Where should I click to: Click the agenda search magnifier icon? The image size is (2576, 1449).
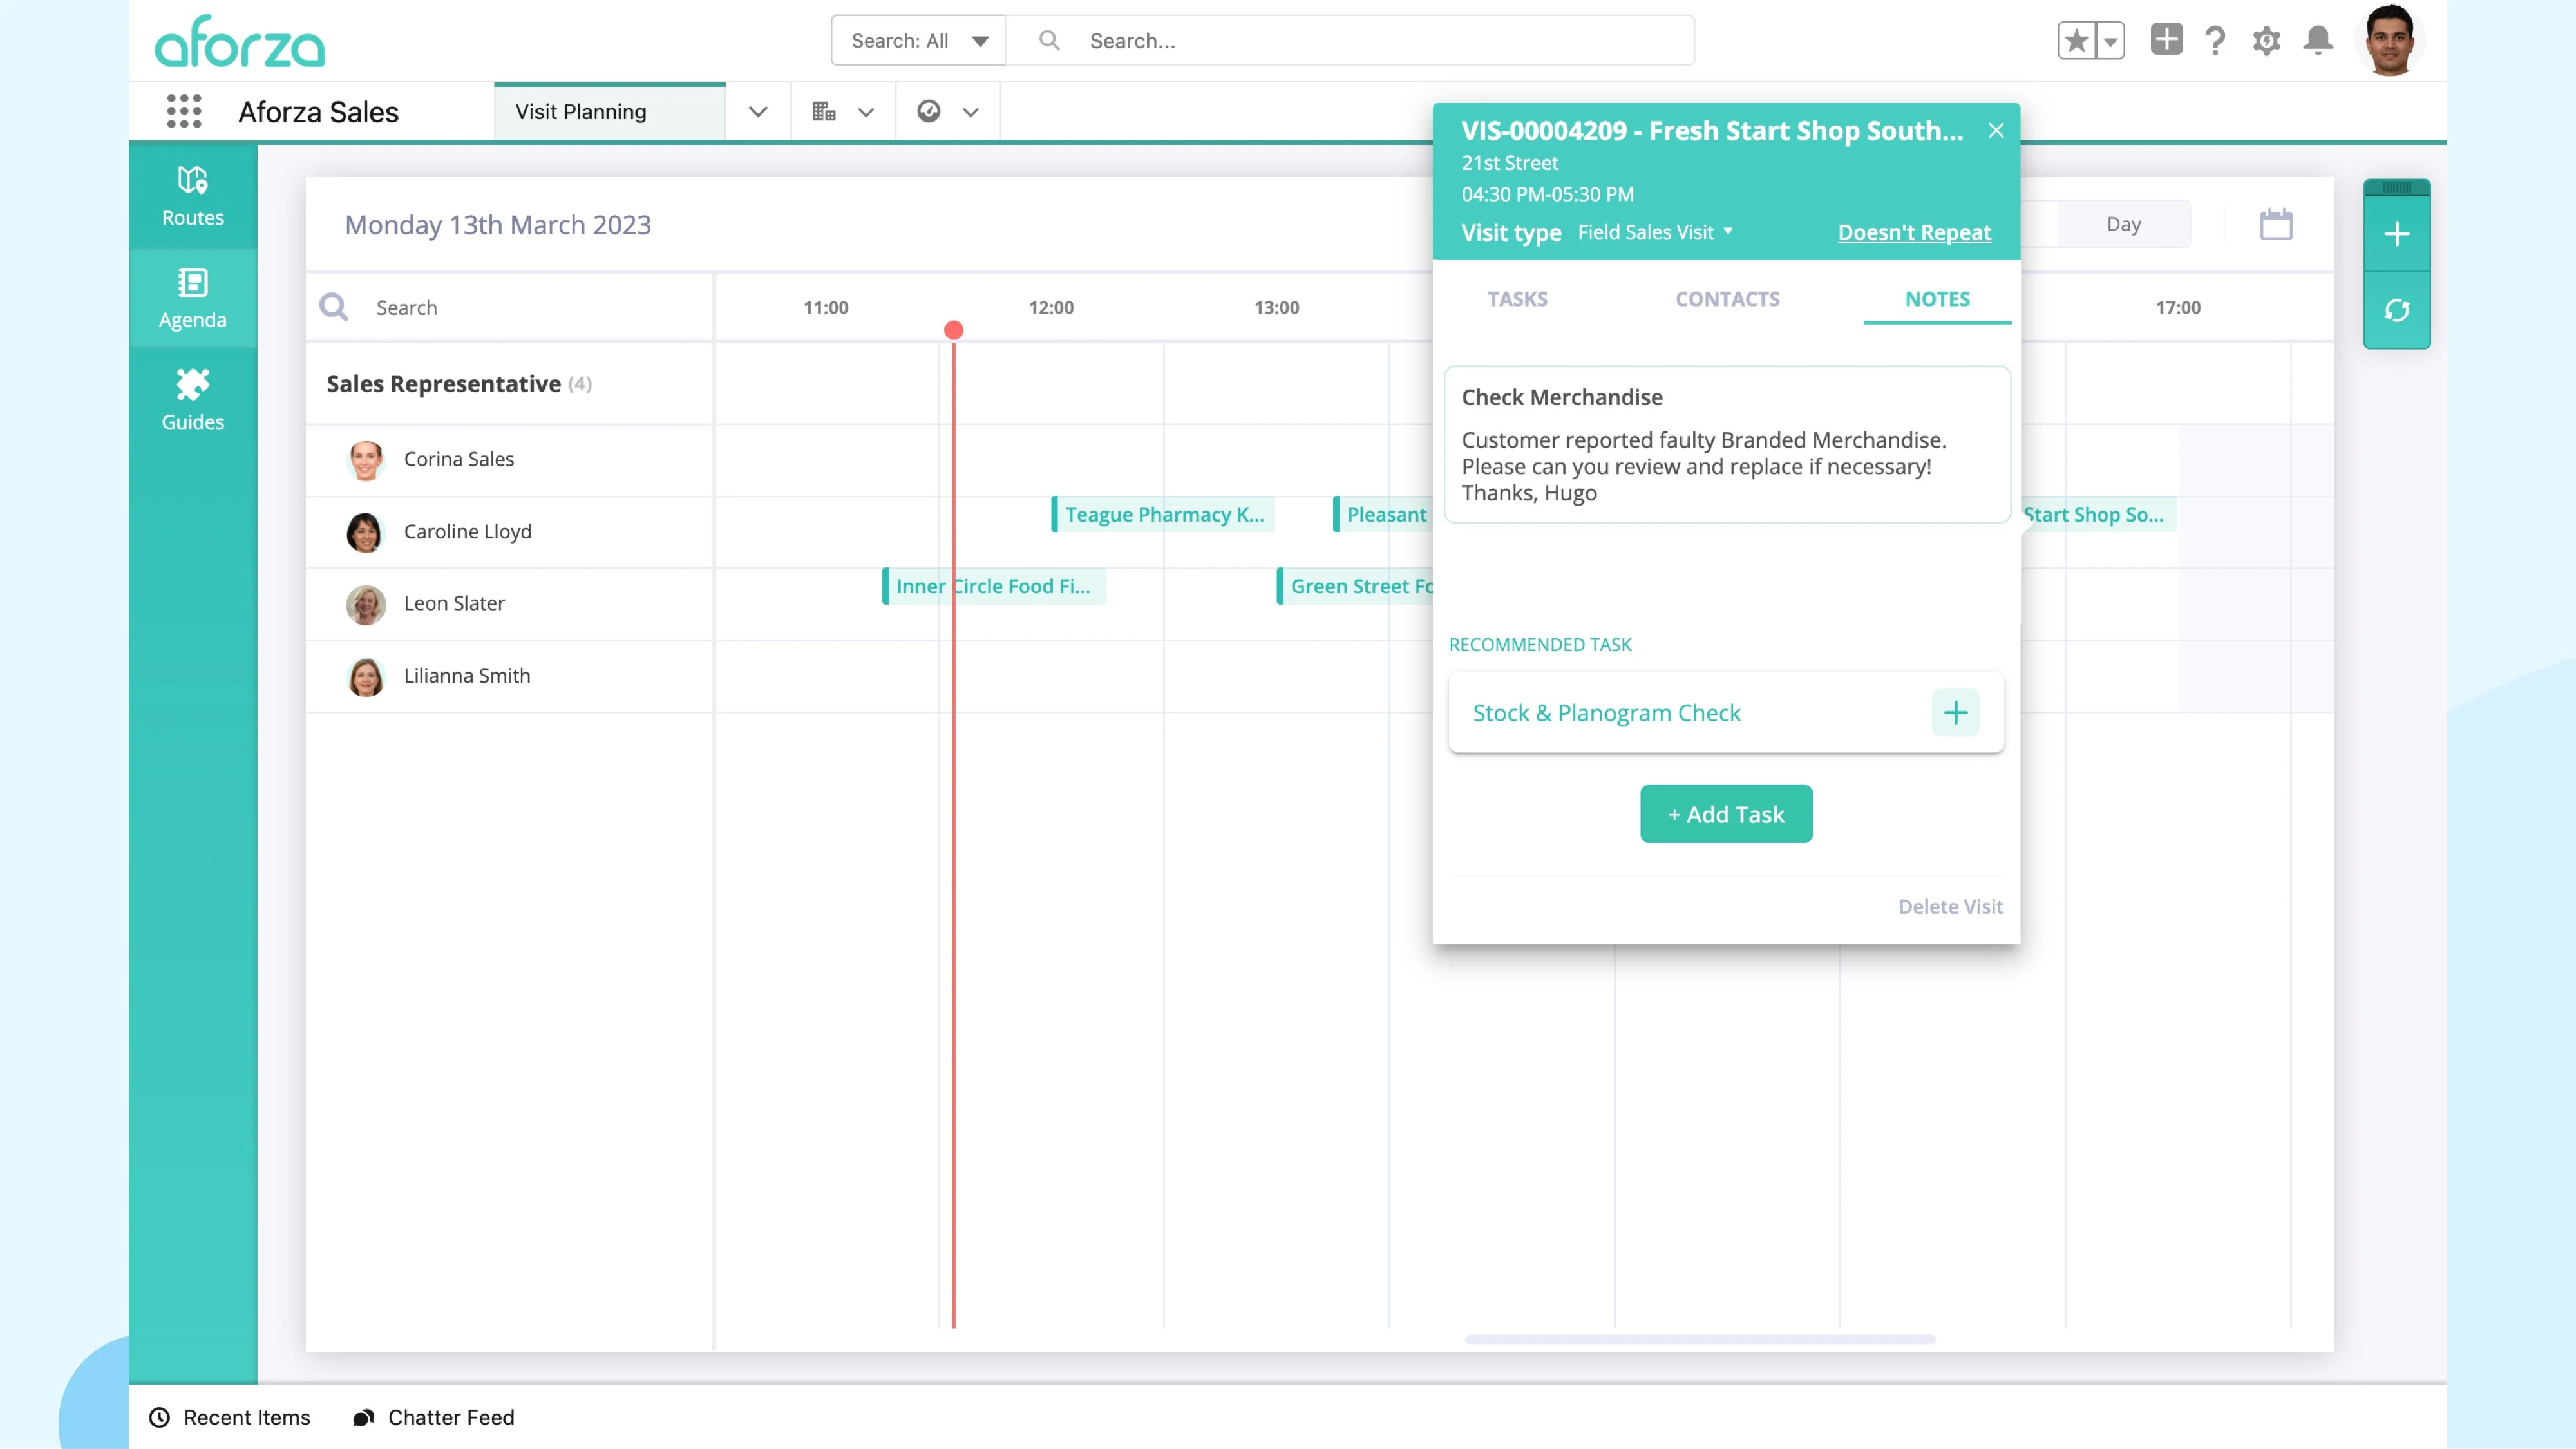(x=334, y=307)
